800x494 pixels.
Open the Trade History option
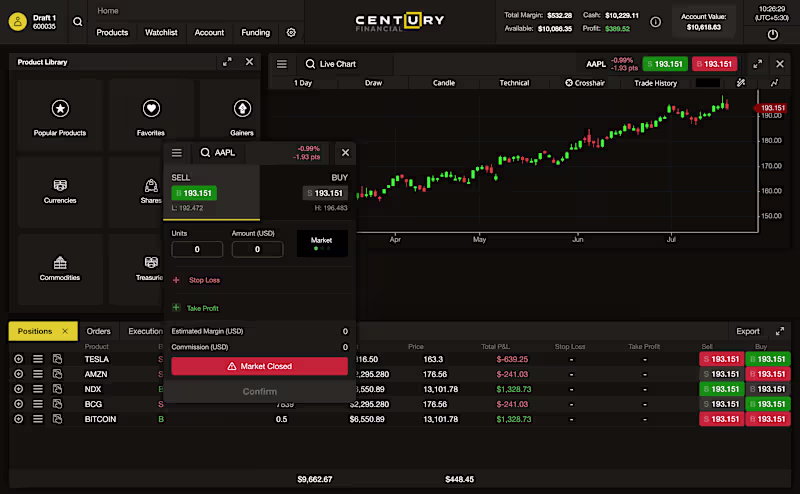click(x=656, y=83)
